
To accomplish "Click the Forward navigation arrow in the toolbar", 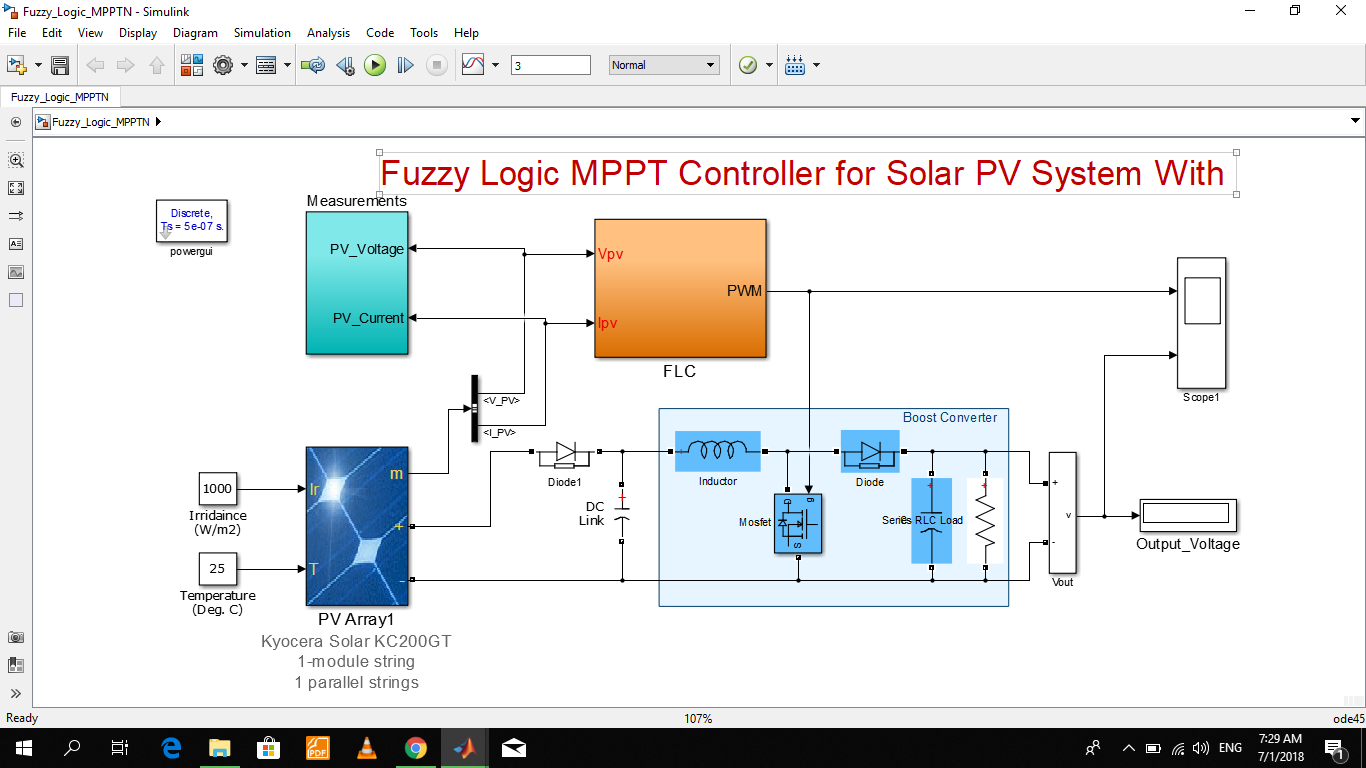I will click(126, 65).
